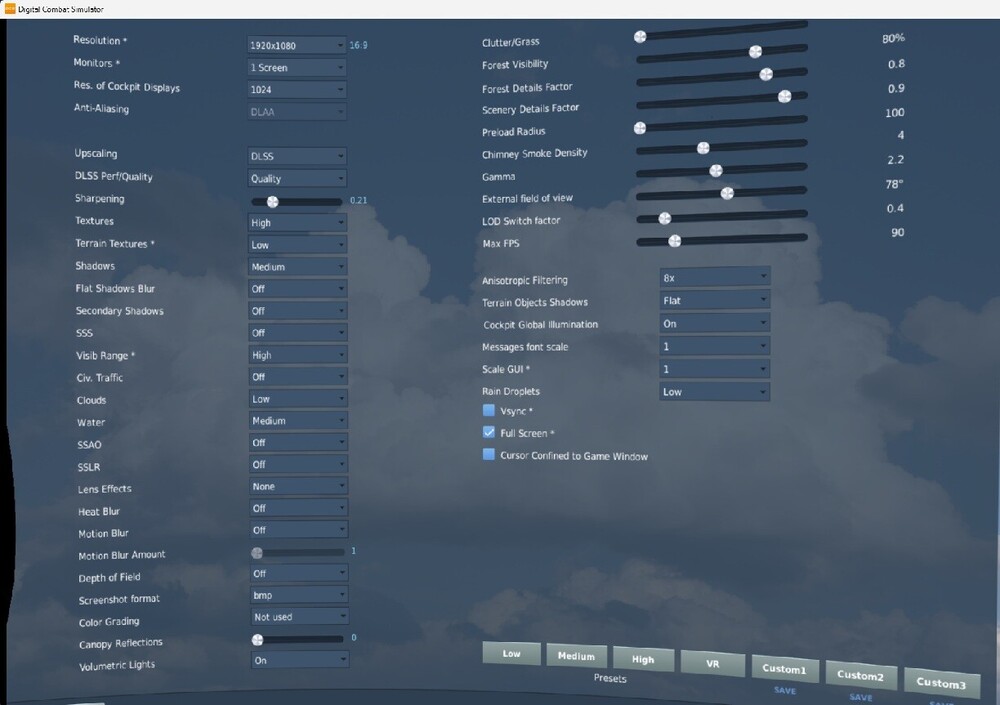This screenshot has height=705, width=1000.
Task: Open the Resolution dropdown
Action: point(297,45)
